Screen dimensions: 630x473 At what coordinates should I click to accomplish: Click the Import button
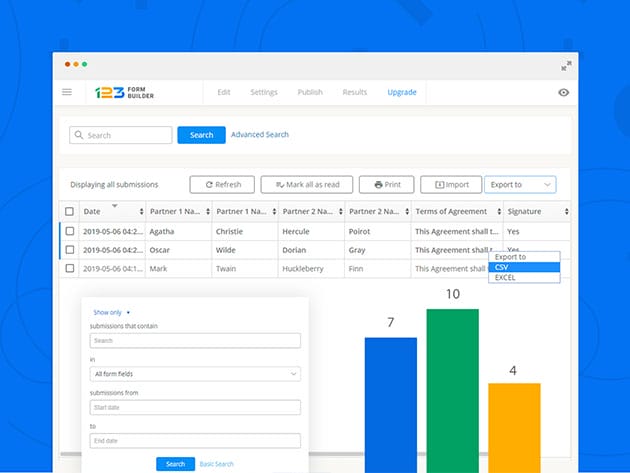pos(451,185)
